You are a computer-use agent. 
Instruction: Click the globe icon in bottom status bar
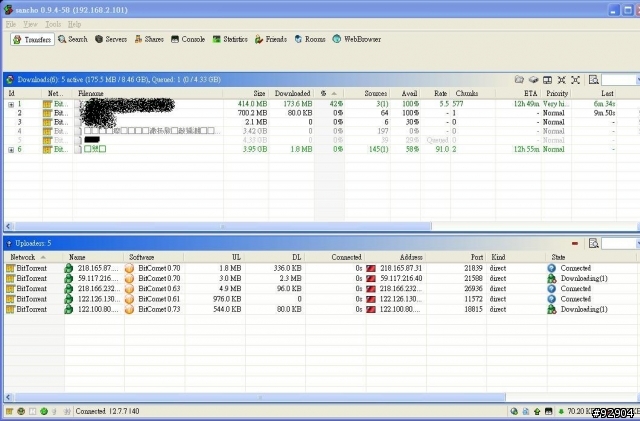tap(514, 411)
